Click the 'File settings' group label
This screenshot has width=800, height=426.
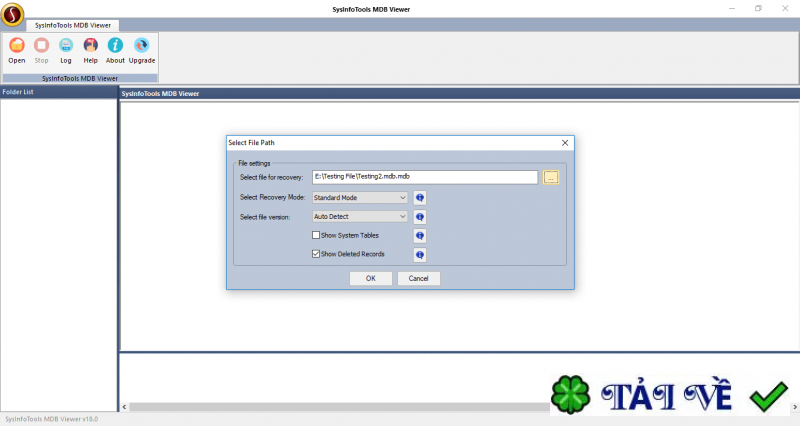pyautogui.click(x=254, y=163)
